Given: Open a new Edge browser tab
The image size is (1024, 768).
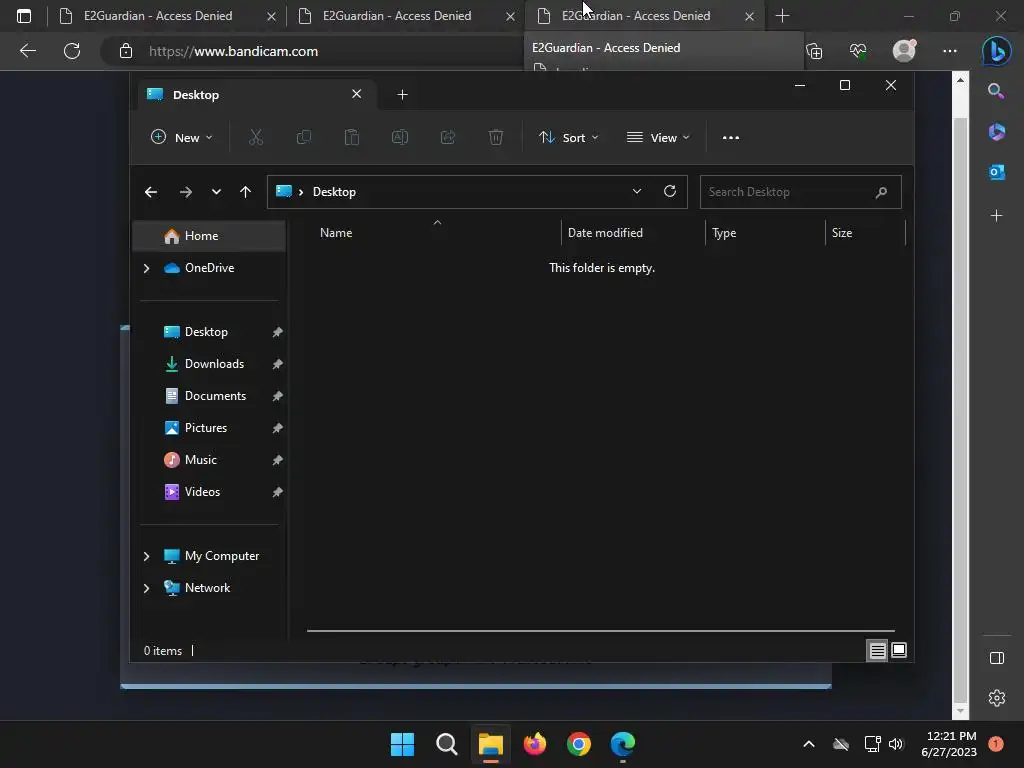Looking at the screenshot, I should pyautogui.click(x=782, y=16).
